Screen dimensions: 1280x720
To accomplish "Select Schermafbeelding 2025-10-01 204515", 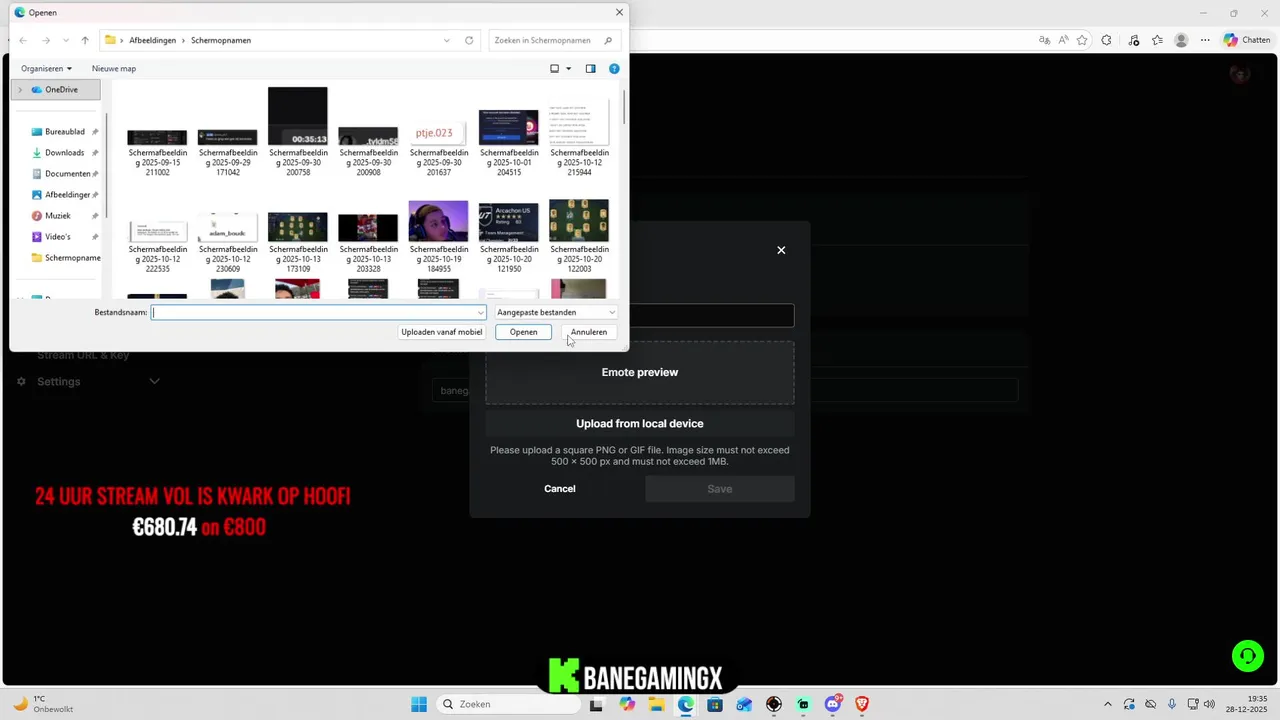I will (509, 143).
